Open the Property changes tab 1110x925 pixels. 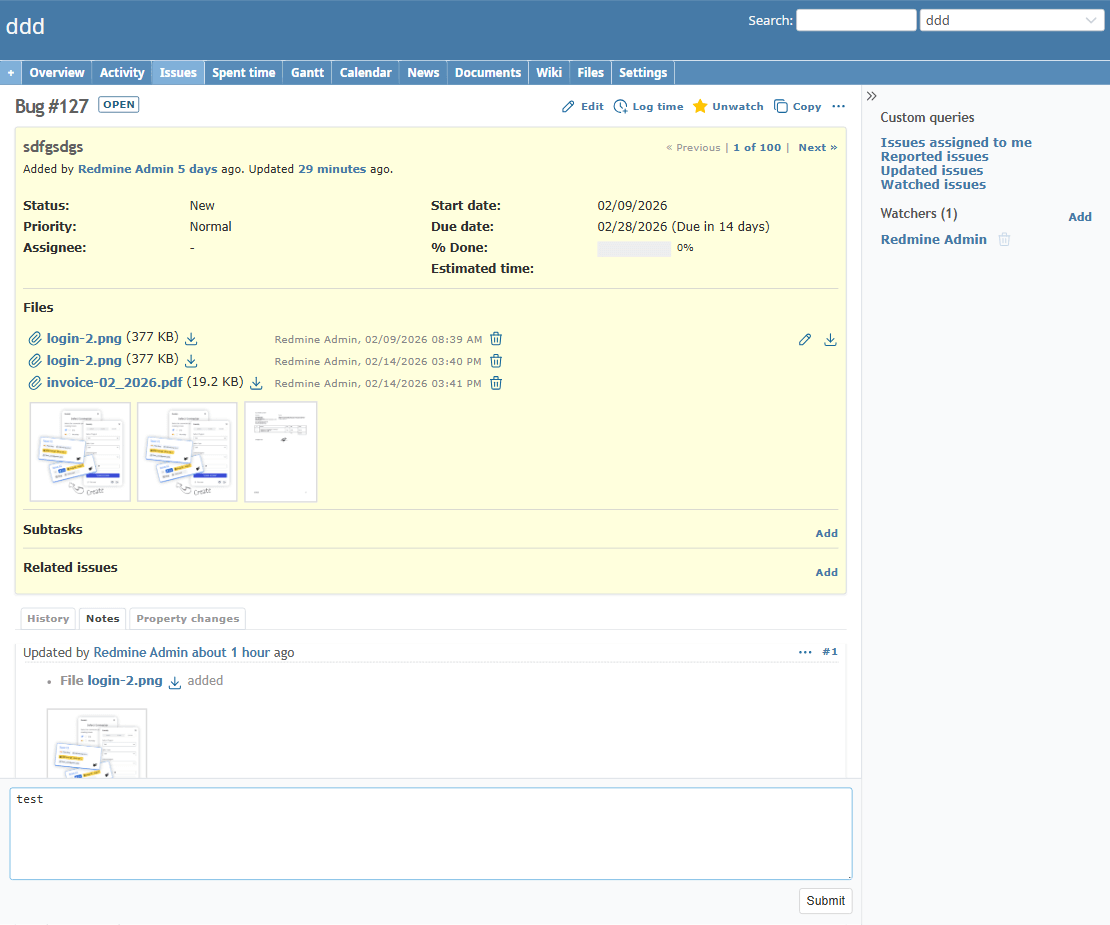(x=187, y=619)
